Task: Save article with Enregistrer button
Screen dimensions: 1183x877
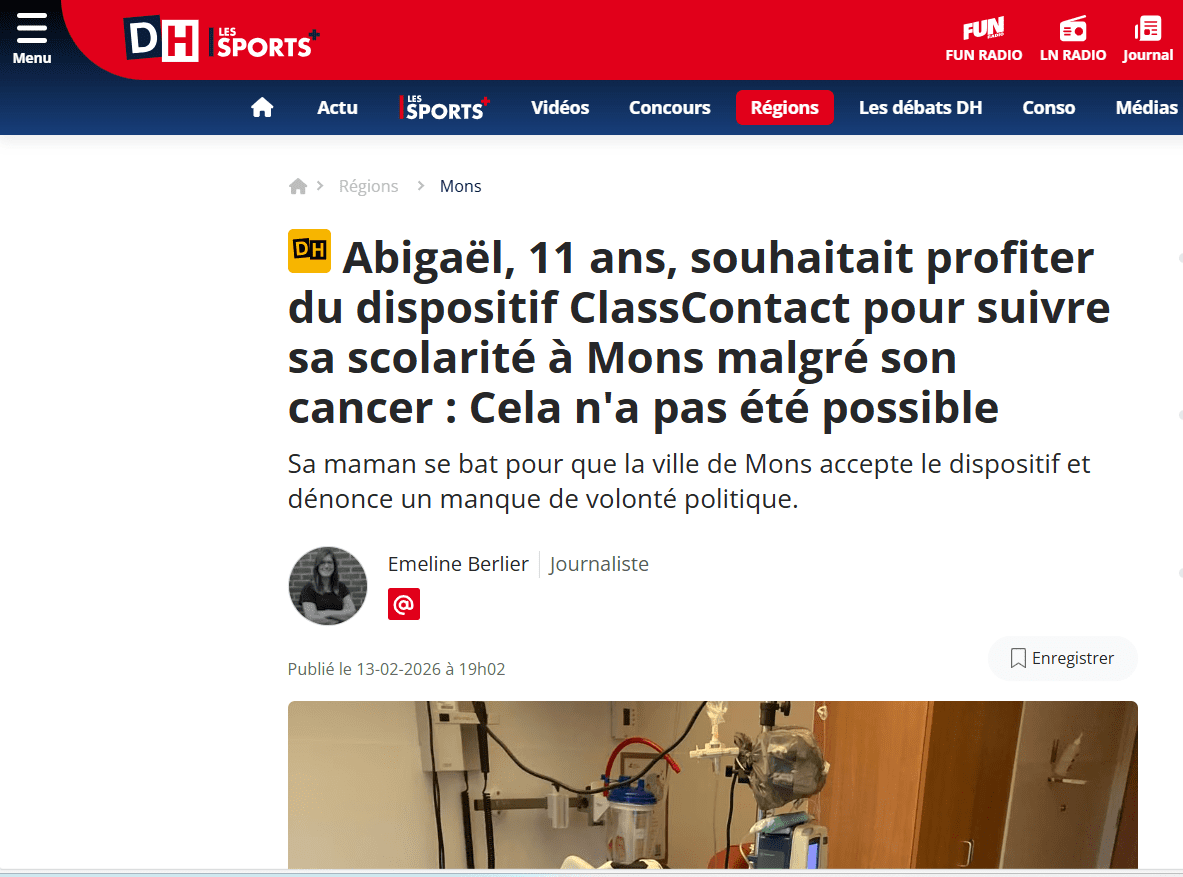Action: point(1062,658)
